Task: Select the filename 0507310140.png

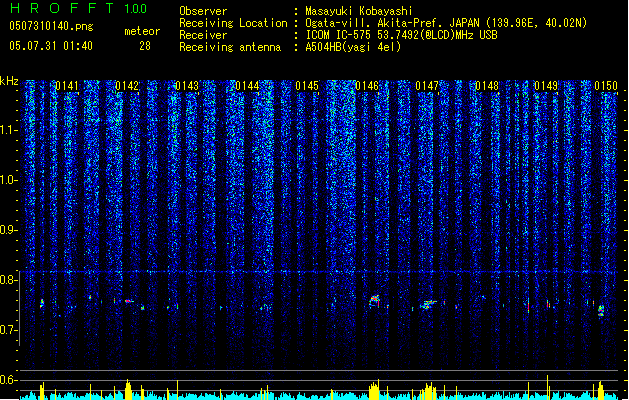Action: tap(51, 26)
